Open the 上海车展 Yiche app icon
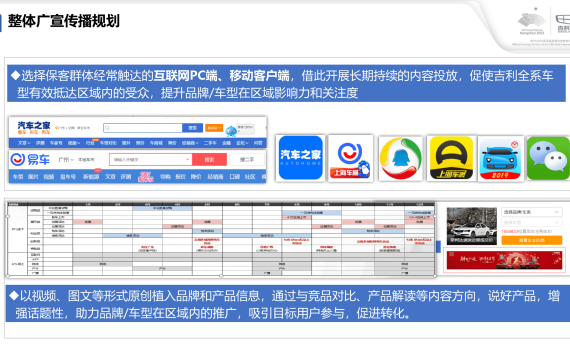570x360 pixels. click(350, 158)
